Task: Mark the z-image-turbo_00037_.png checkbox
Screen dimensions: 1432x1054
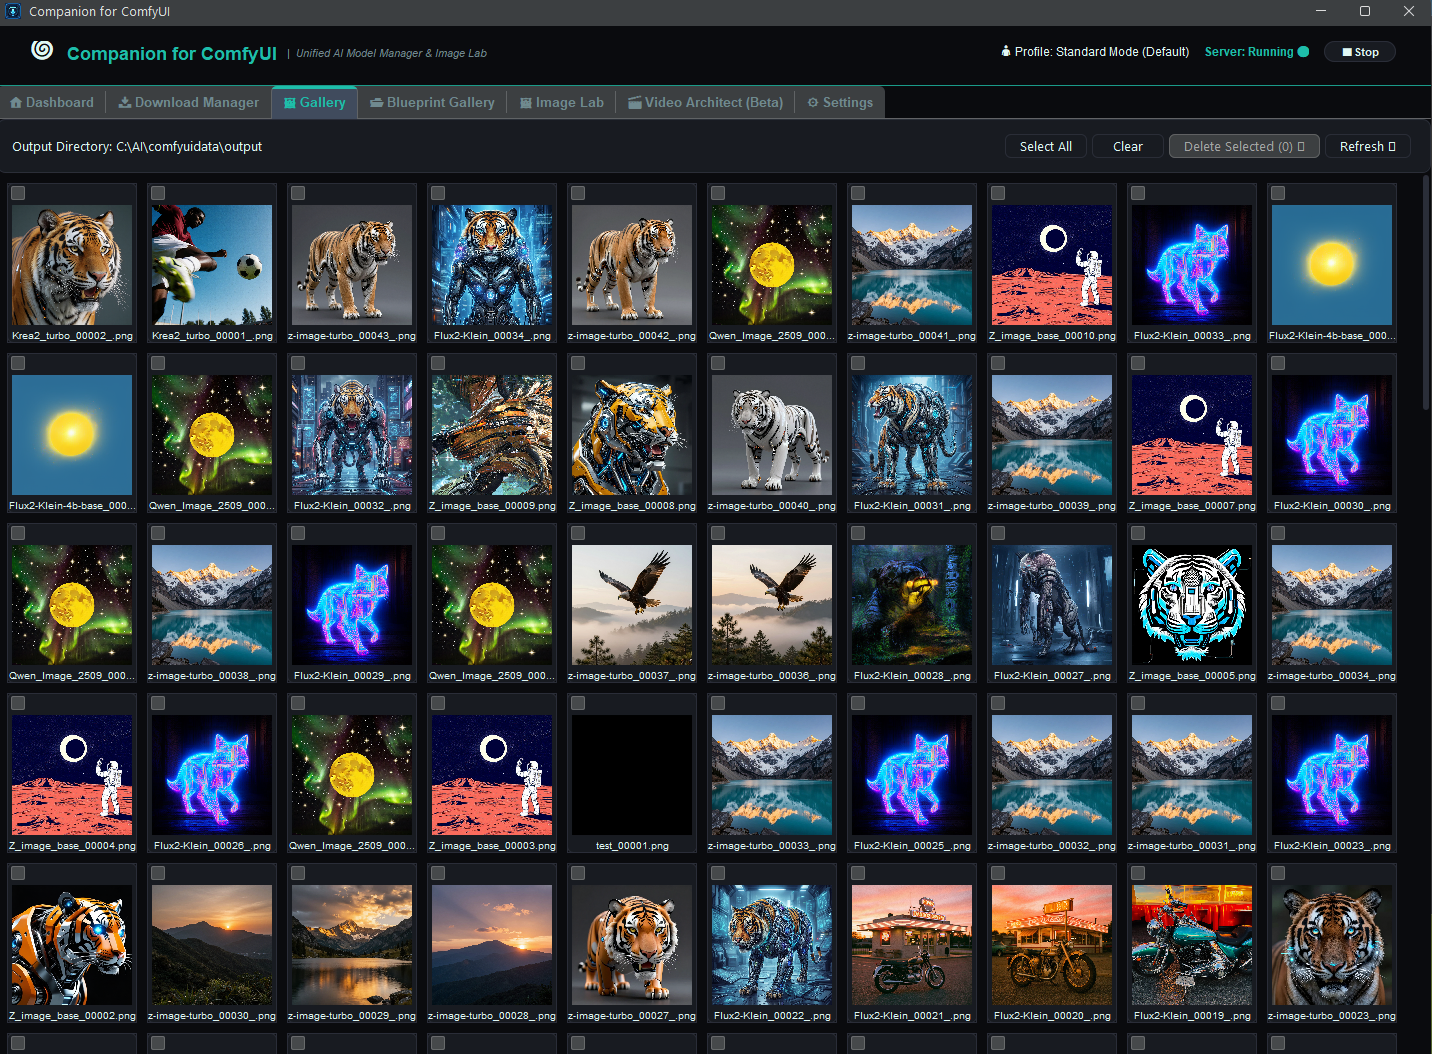Action: pos(578,533)
